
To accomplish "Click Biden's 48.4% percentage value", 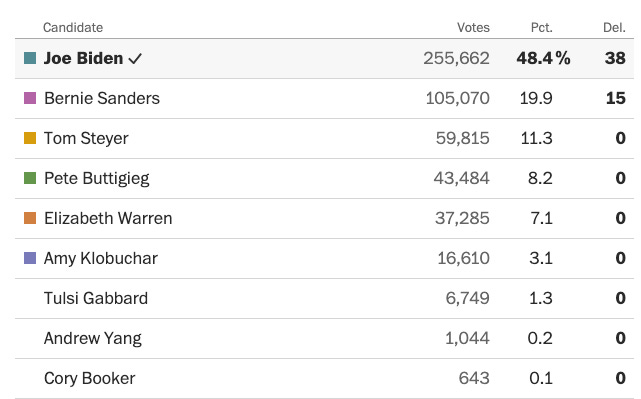I will (543, 58).
